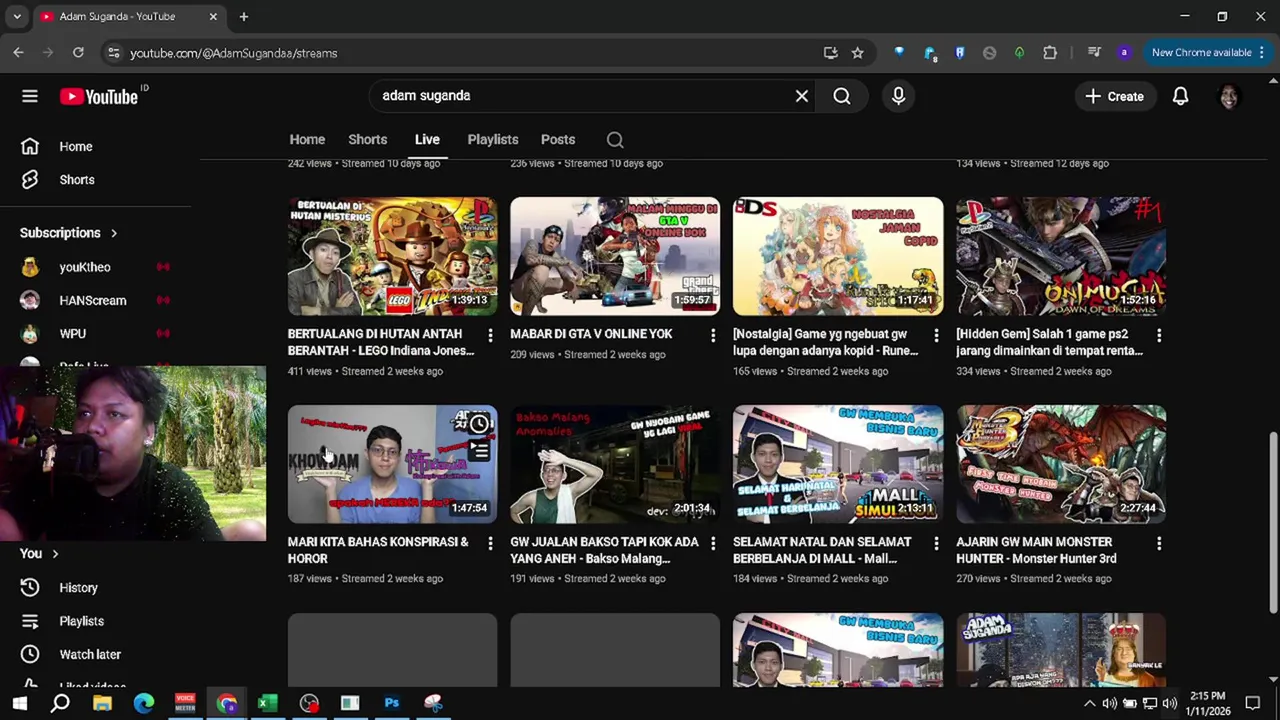Open BERTUALANG DI HUTAN ANTAH BERANTAH title
The width and height of the screenshot is (1280, 720).
pos(380,342)
